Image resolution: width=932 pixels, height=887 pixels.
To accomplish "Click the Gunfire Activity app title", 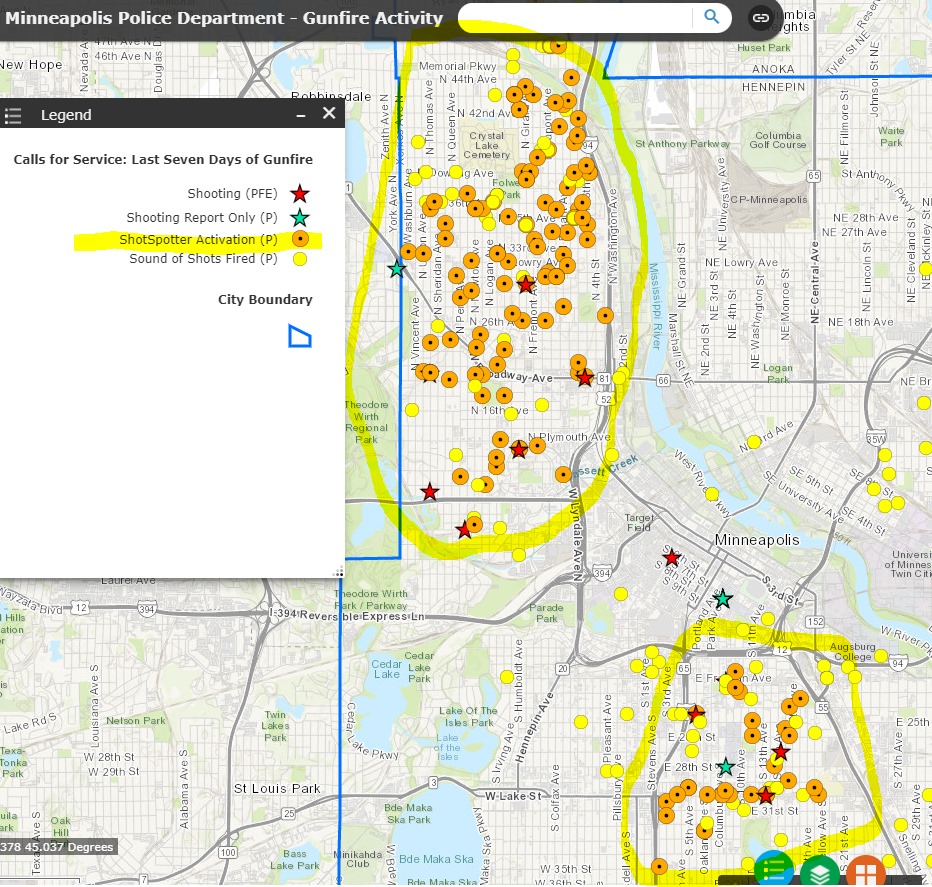I will [x=224, y=18].
